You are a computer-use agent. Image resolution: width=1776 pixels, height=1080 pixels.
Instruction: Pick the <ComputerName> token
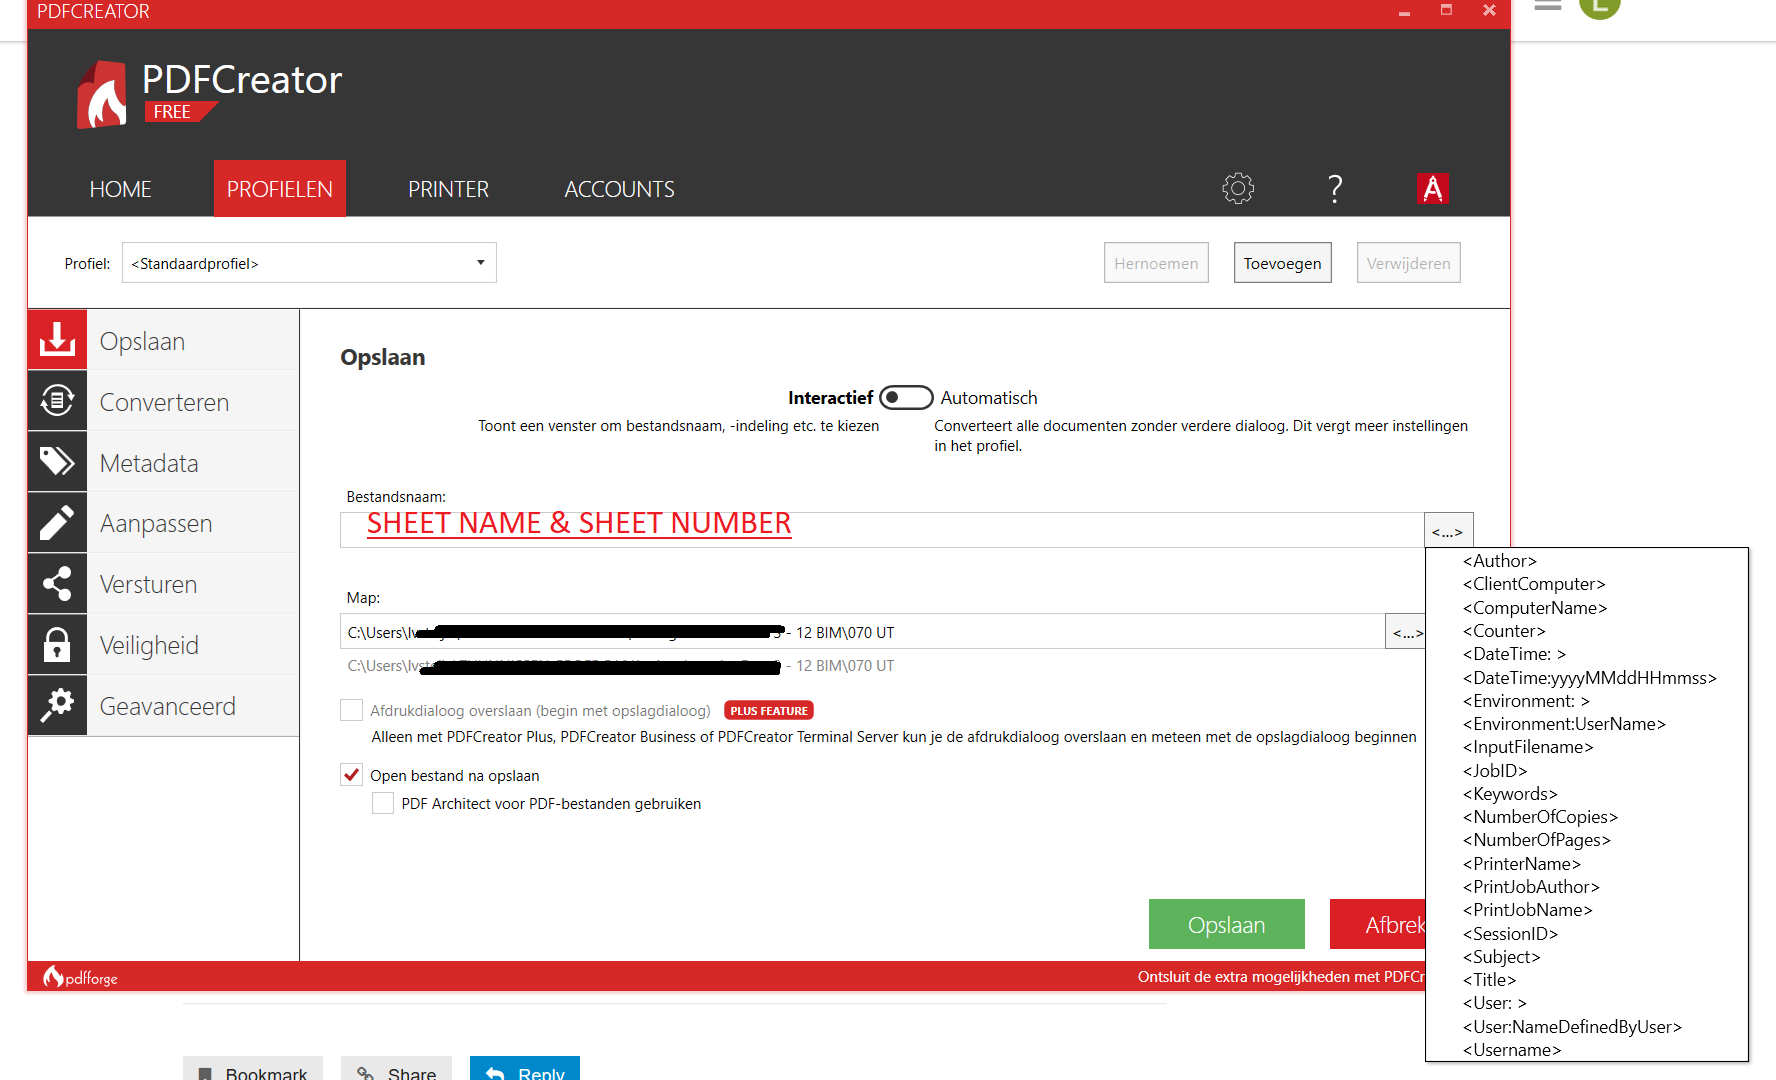1535,608
